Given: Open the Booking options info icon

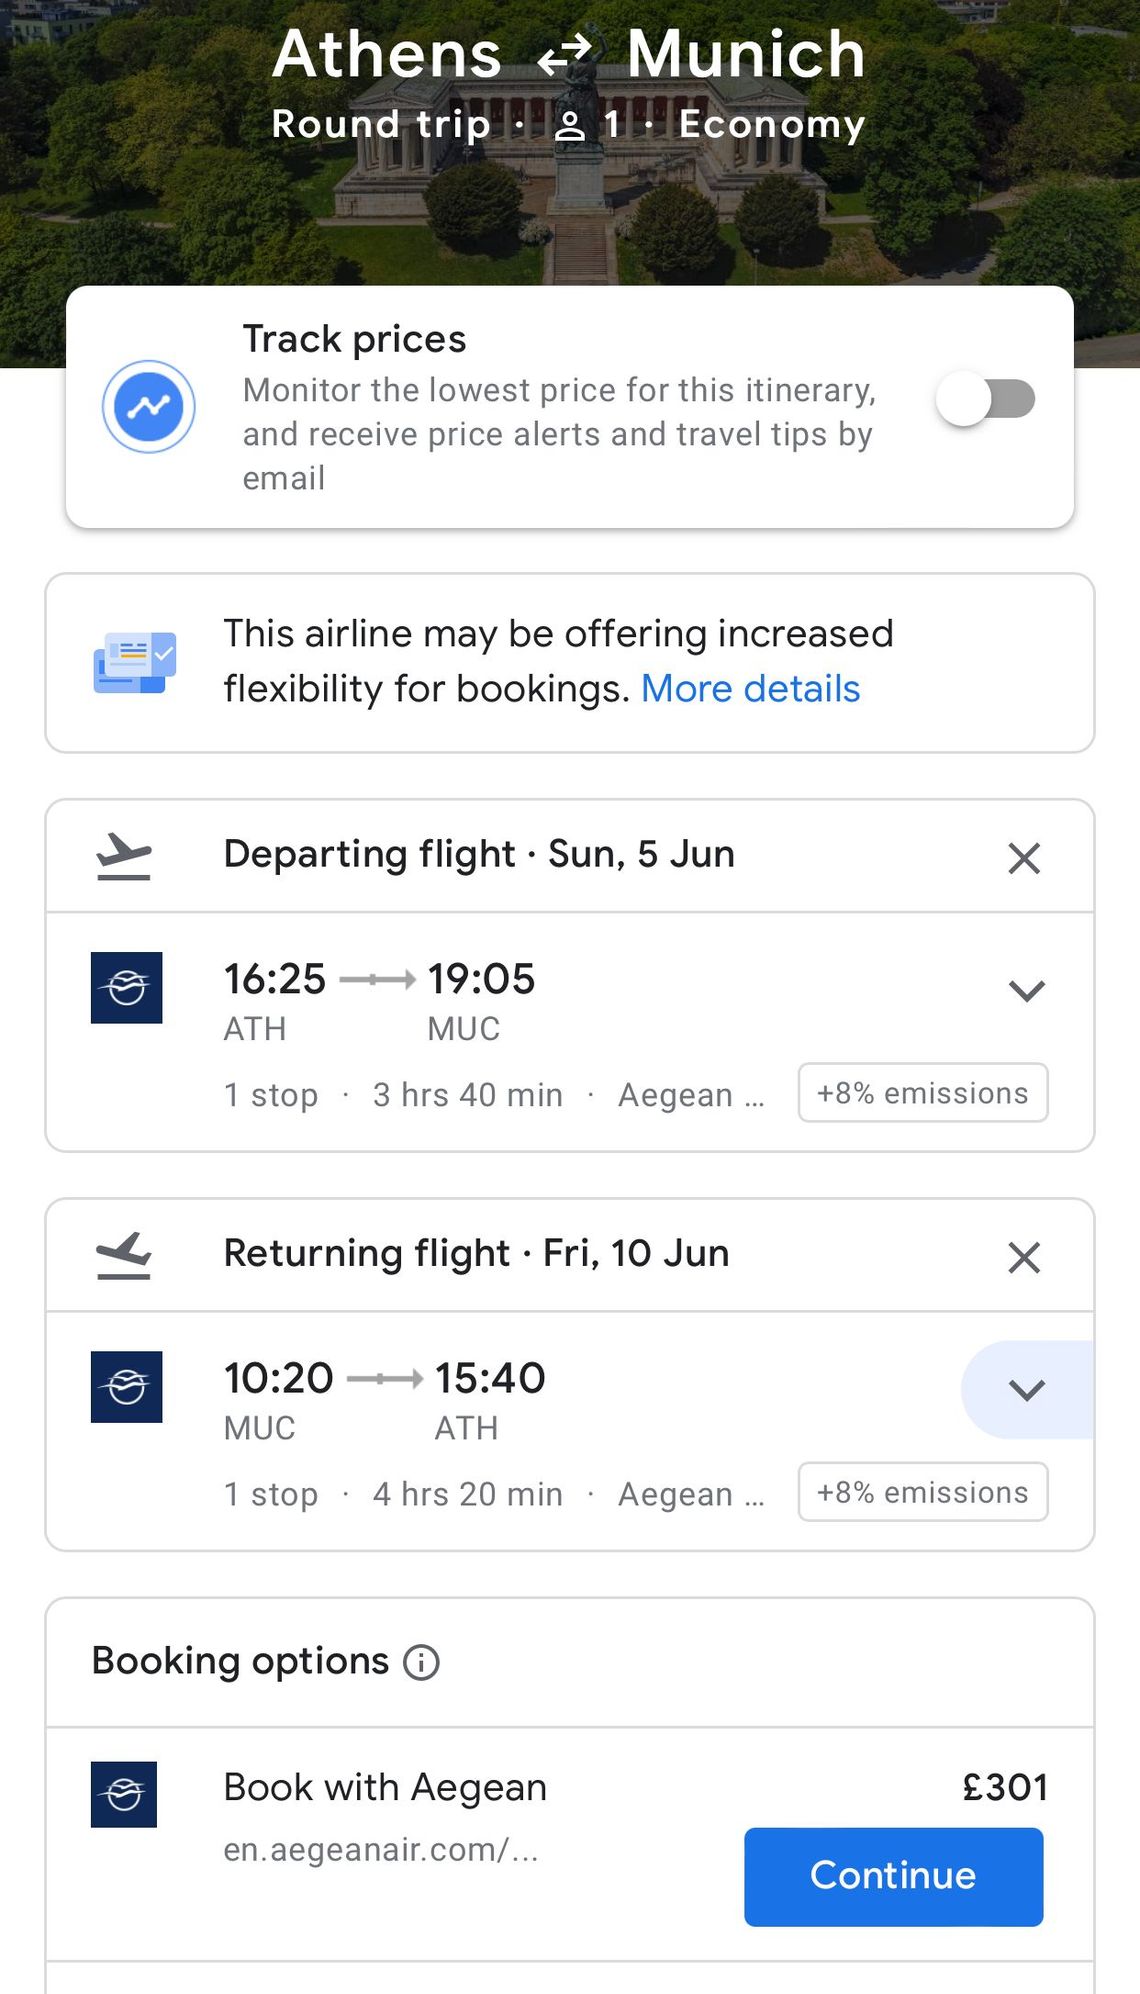Looking at the screenshot, I should tap(421, 1662).
